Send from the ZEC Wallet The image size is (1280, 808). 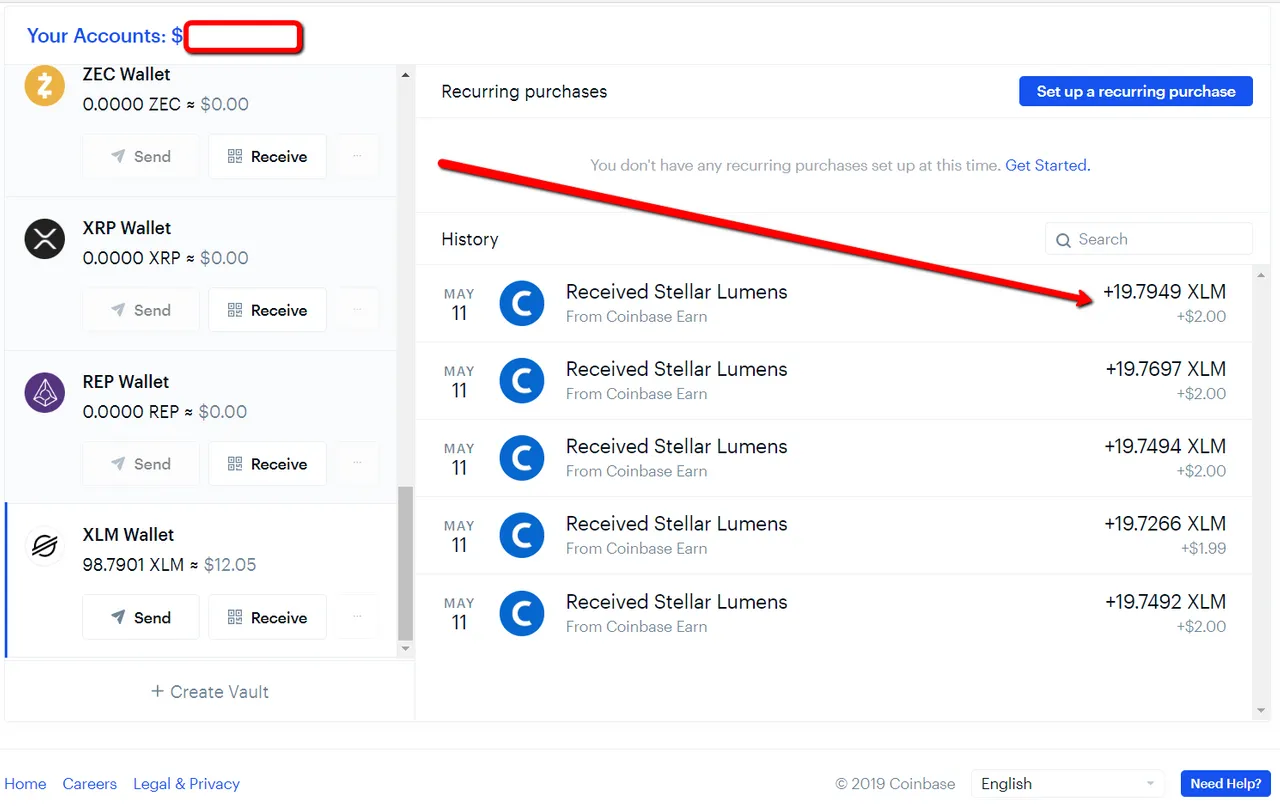tap(141, 156)
